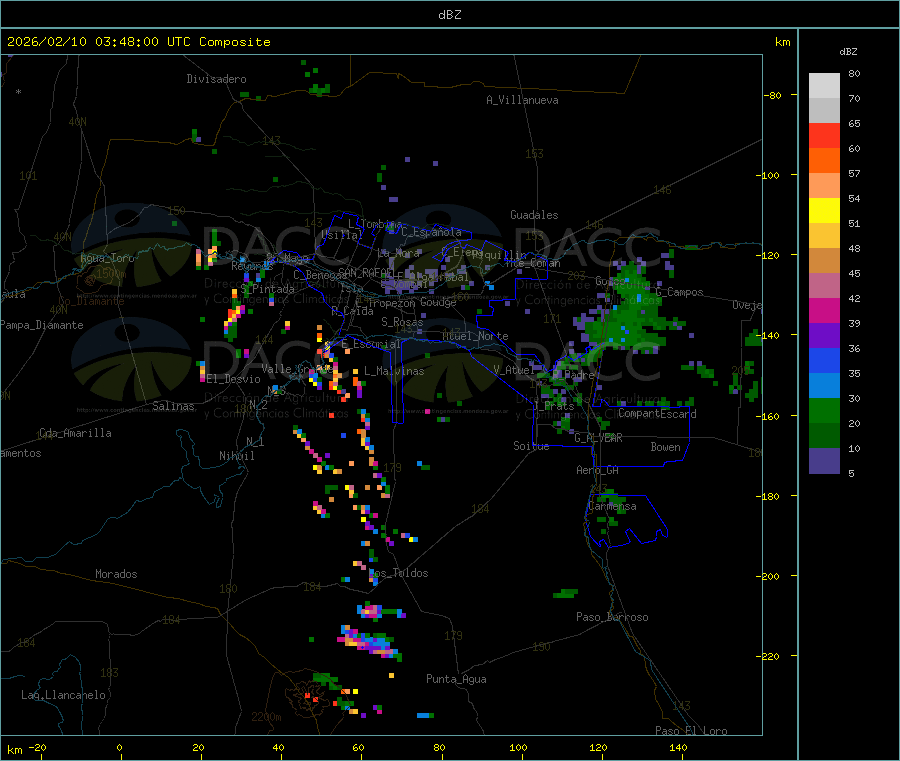The height and width of the screenshot is (761, 900).
Task: Click the Bowen map label
Action: coord(666,447)
